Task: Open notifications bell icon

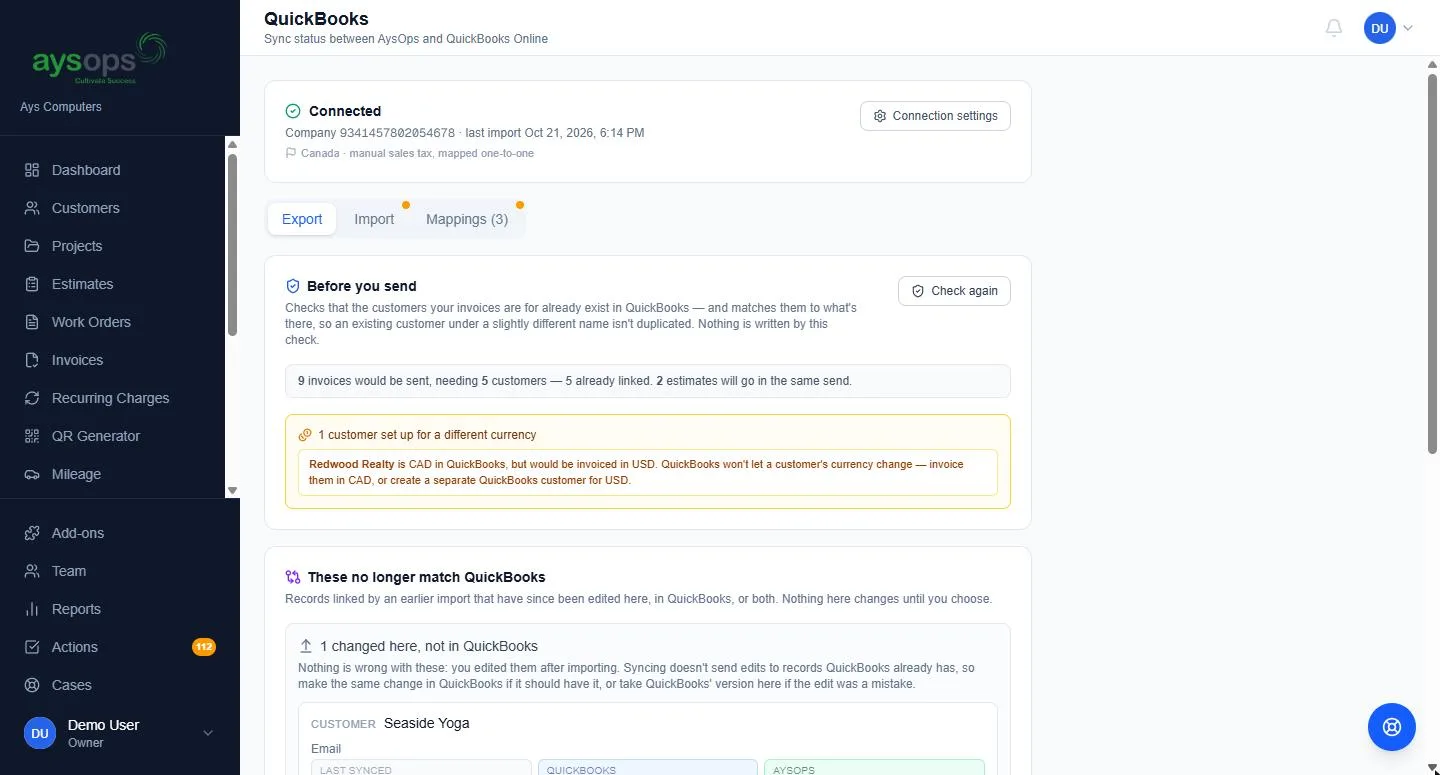Action: (1334, 28)
